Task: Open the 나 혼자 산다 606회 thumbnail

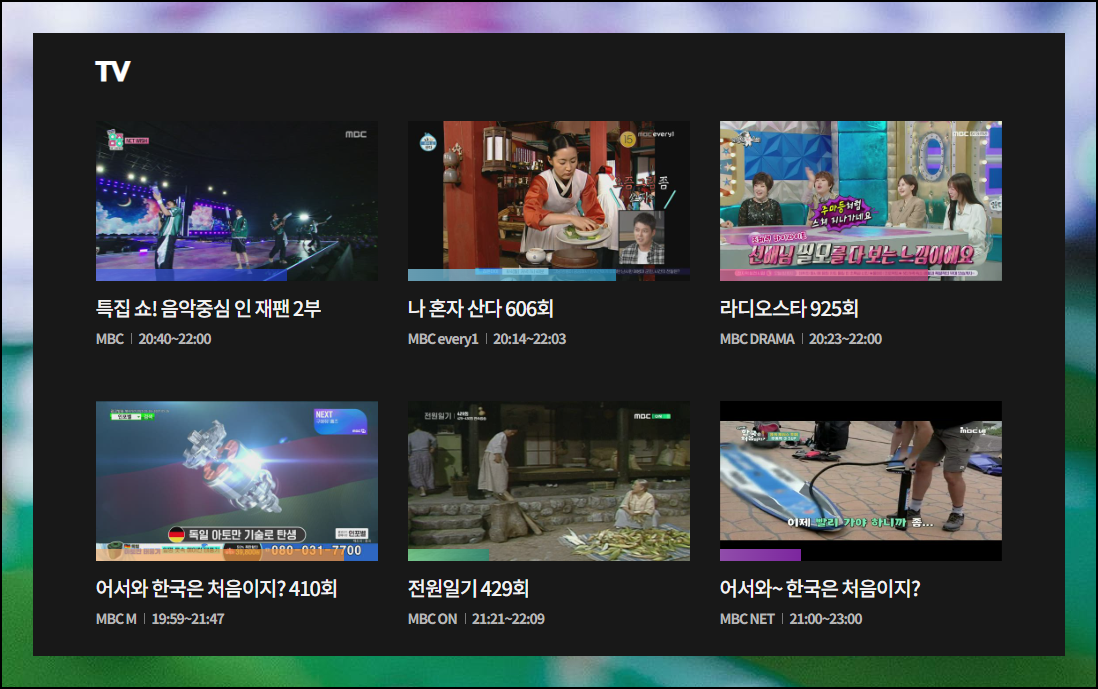Action: point(549,201)
